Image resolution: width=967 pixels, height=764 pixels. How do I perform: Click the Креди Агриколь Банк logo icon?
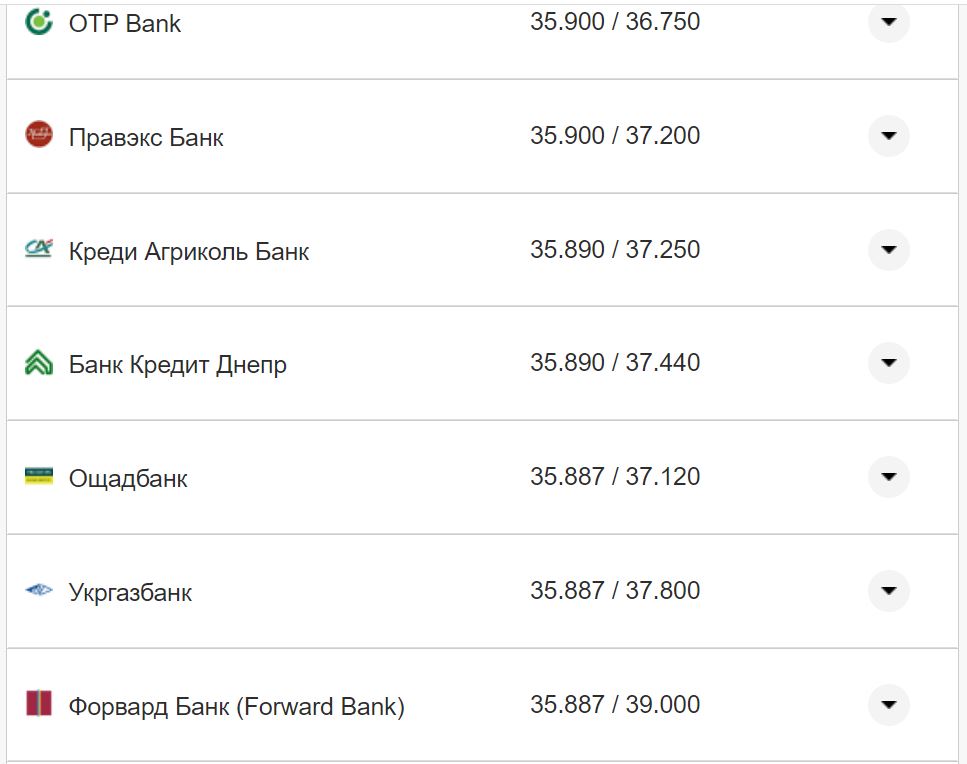(x=39, y=249)
